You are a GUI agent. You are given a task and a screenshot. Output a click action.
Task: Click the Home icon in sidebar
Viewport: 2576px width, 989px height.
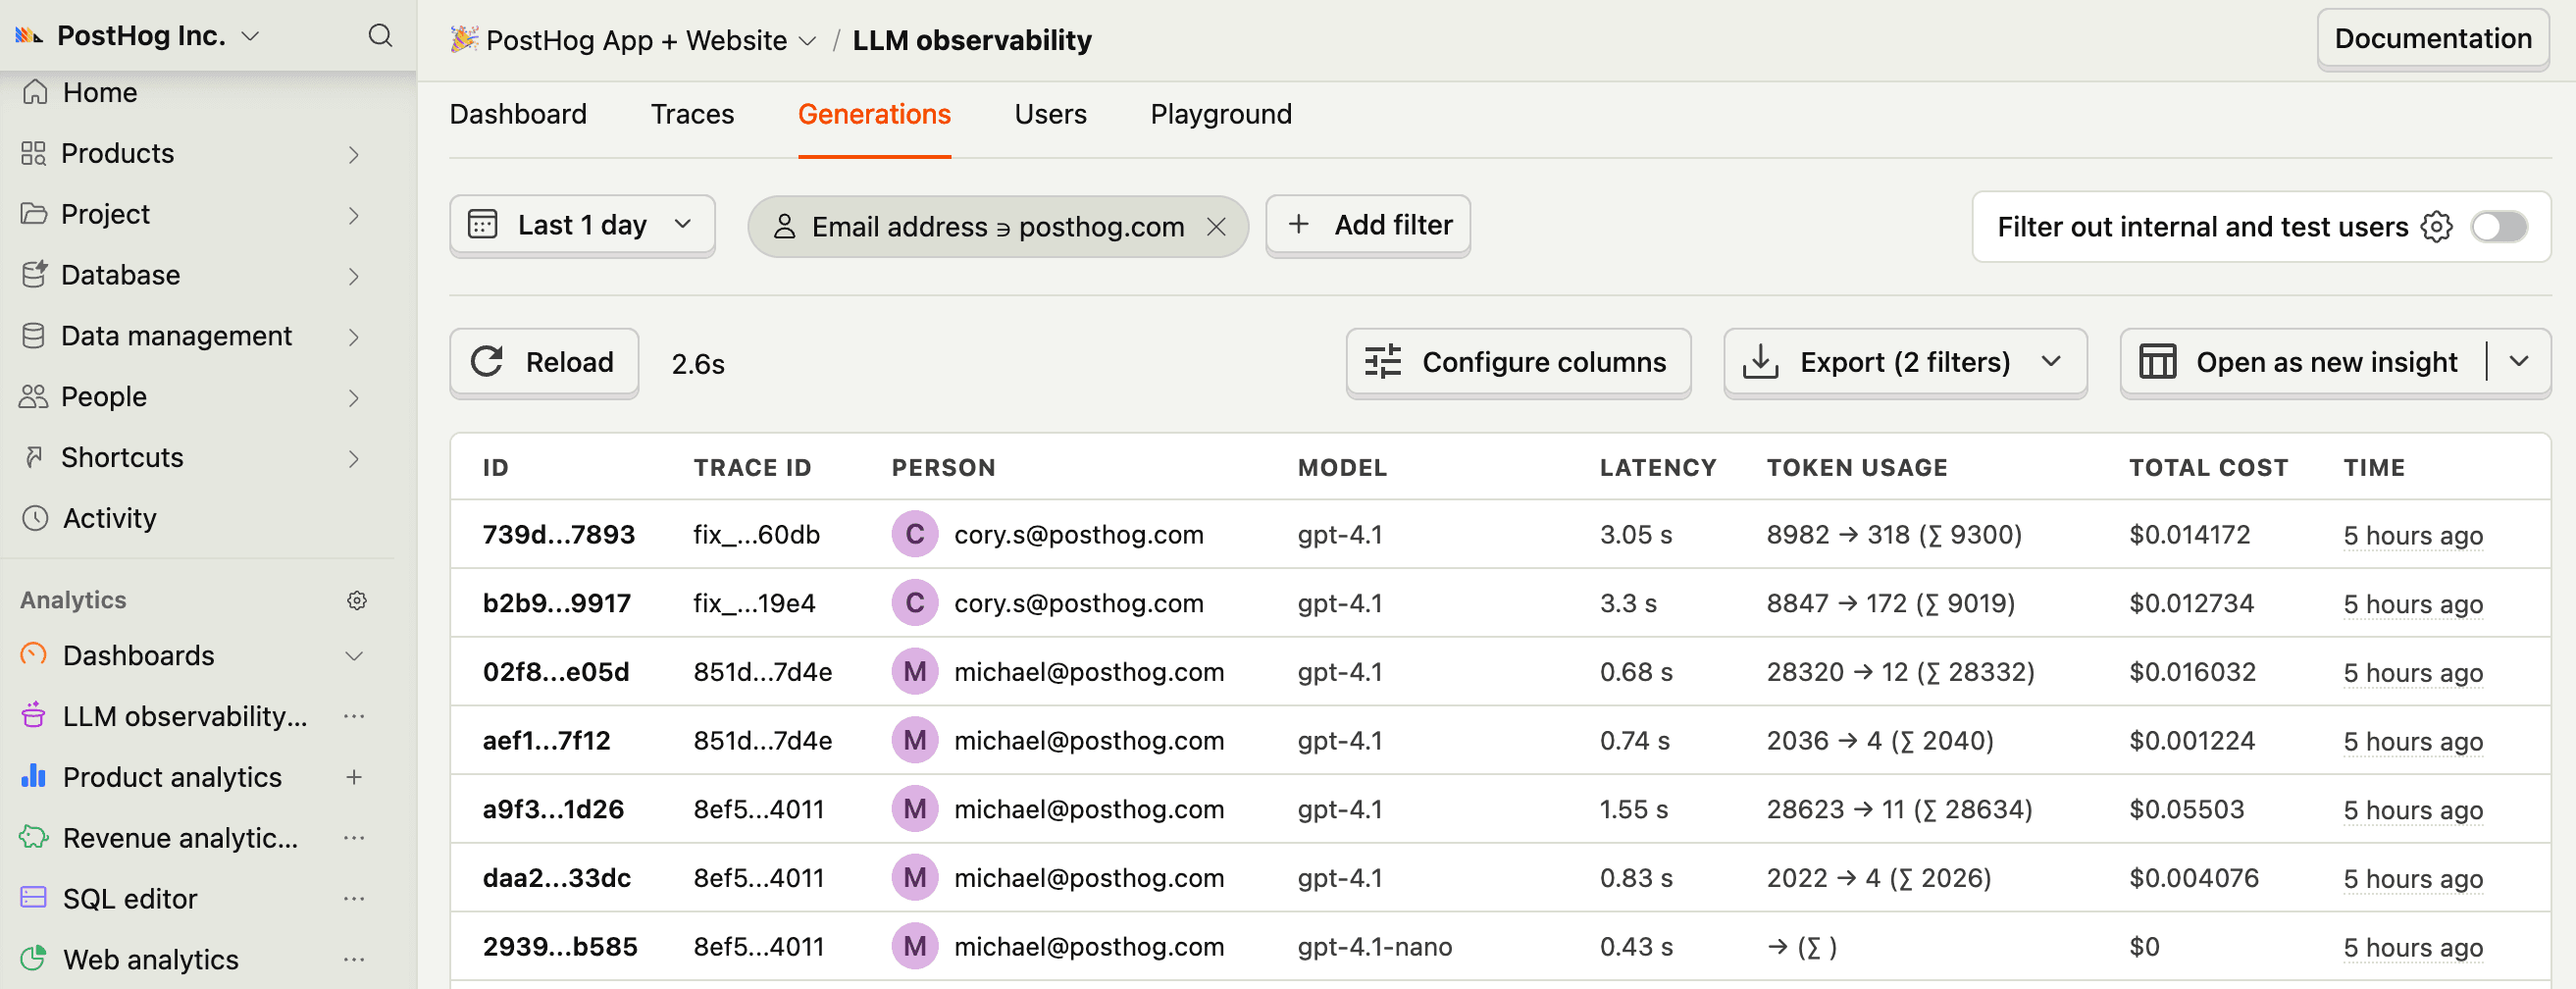[x=35, y=92]
